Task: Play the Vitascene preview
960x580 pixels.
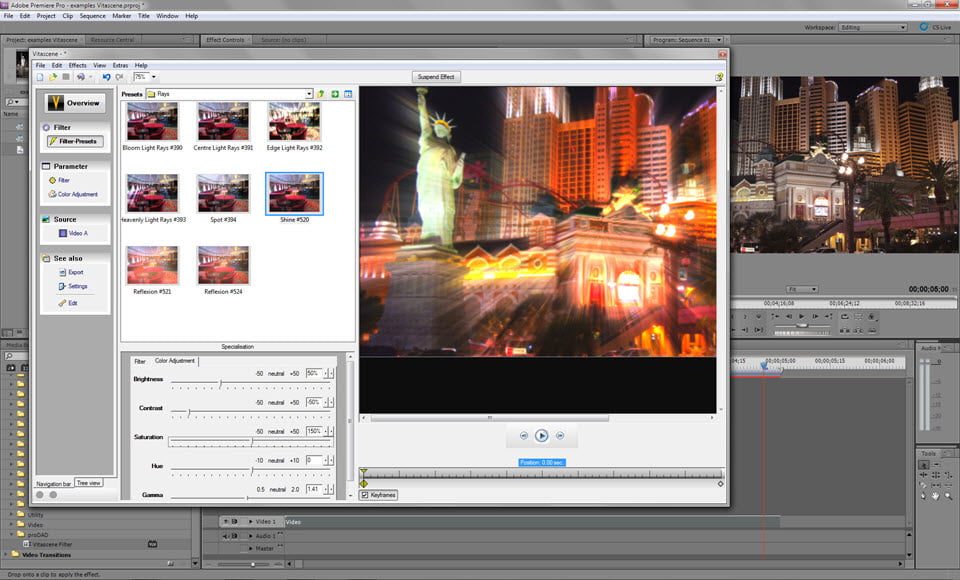Action: 541,435
